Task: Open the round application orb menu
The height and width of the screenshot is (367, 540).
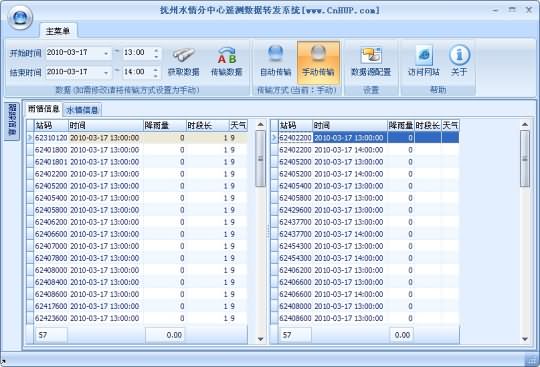Action: click(x=20, y=17)
